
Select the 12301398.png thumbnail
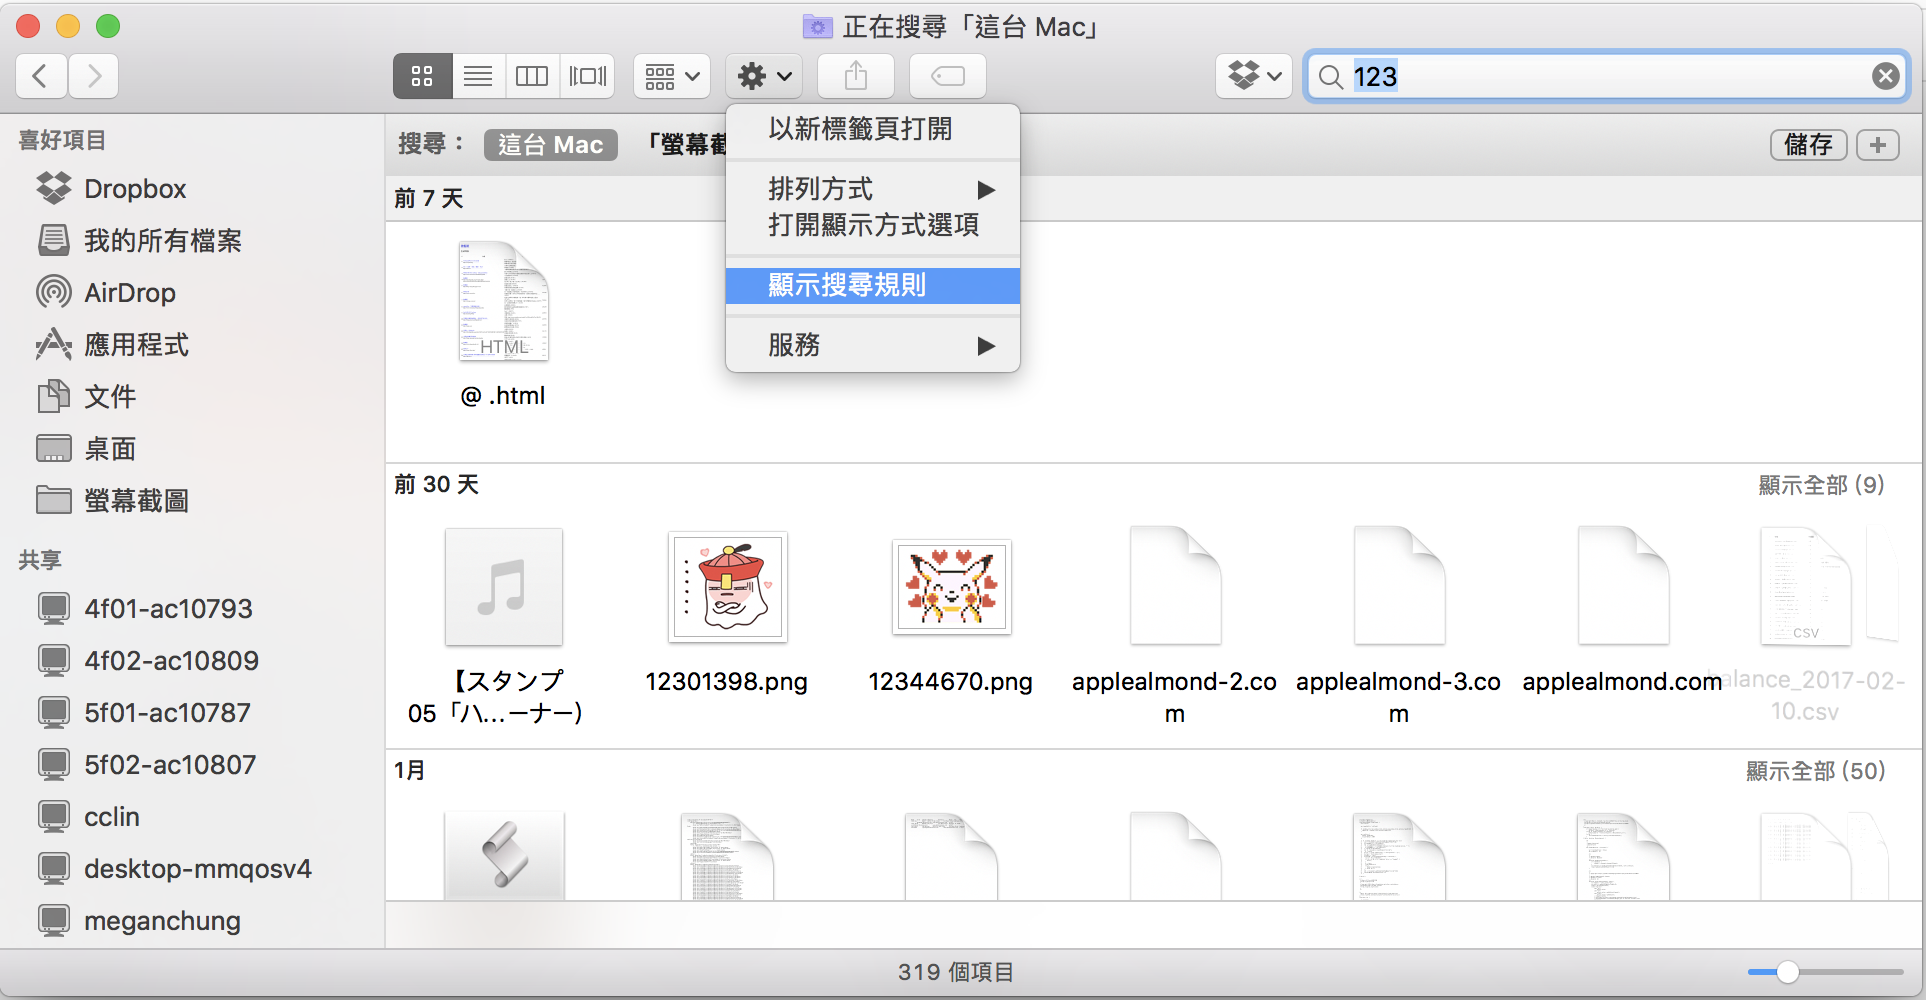727,588
